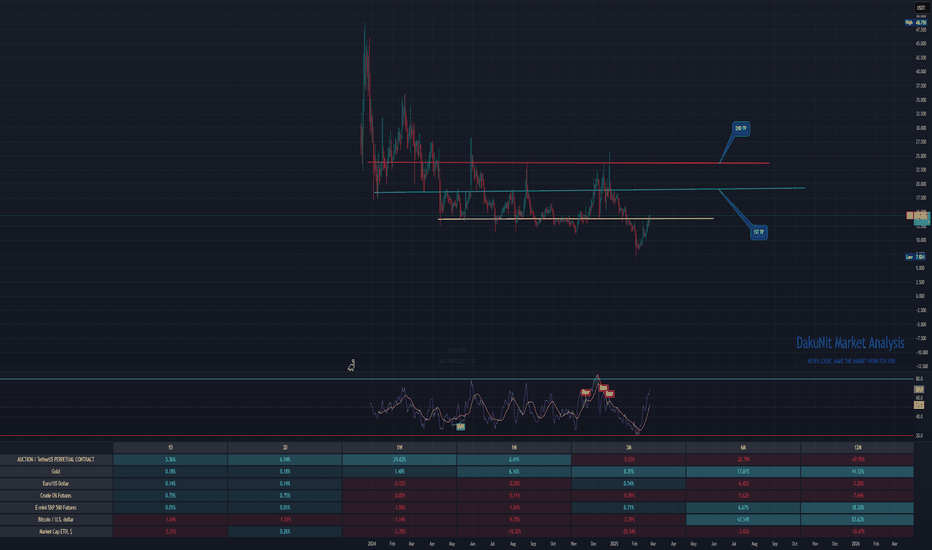Click the current price tag on the axis
The height and width of the screenshot is (550, 932).
(919, 217)
